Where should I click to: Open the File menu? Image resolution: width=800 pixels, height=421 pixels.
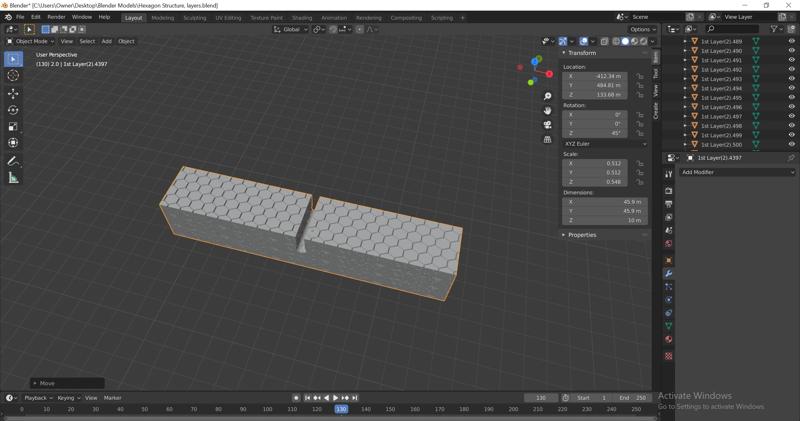coord(20,17)
